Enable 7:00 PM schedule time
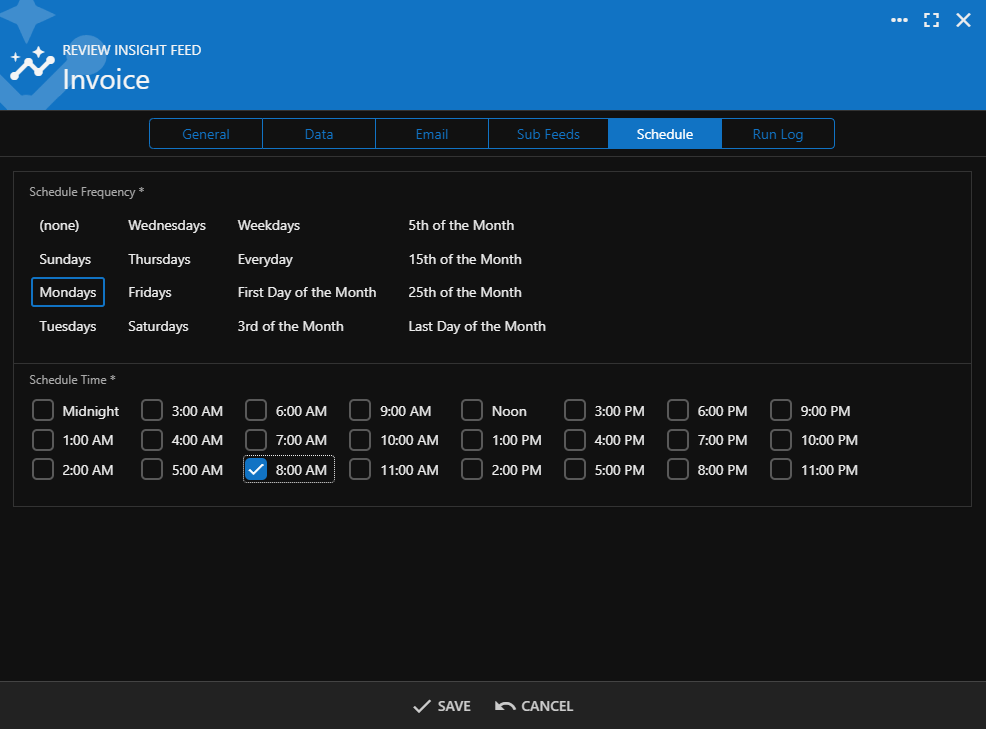 tap(678, 440)
